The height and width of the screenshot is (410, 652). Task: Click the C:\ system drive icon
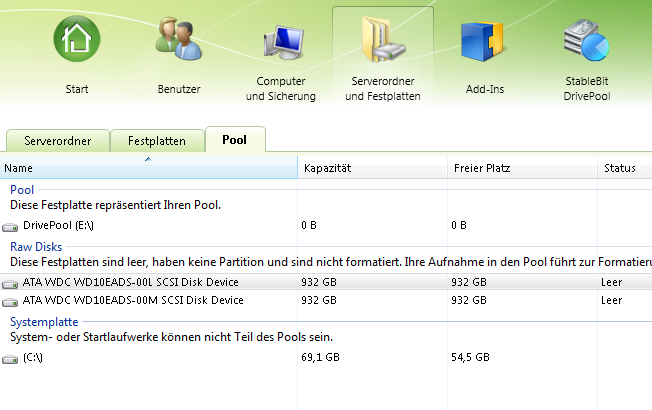click(x=11, y=357)
